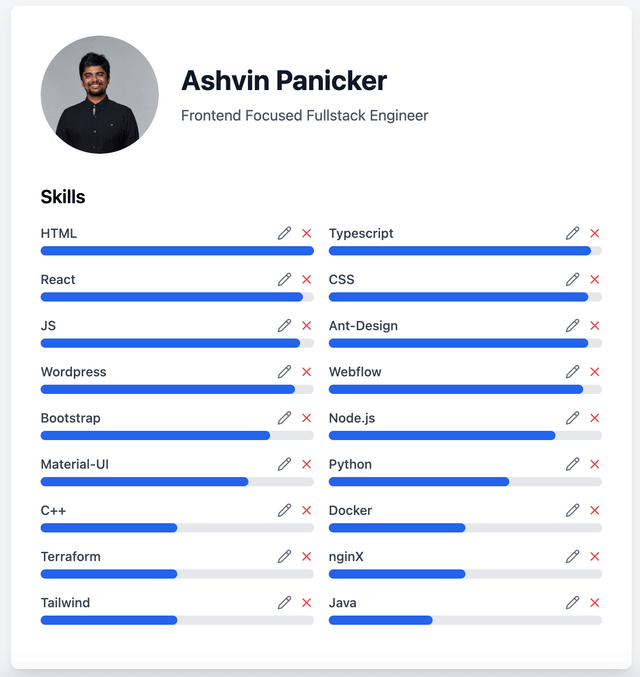Edit the Wordpress skill entry
The height and width of the screenshot is (677, 640).
coord(285,372)
